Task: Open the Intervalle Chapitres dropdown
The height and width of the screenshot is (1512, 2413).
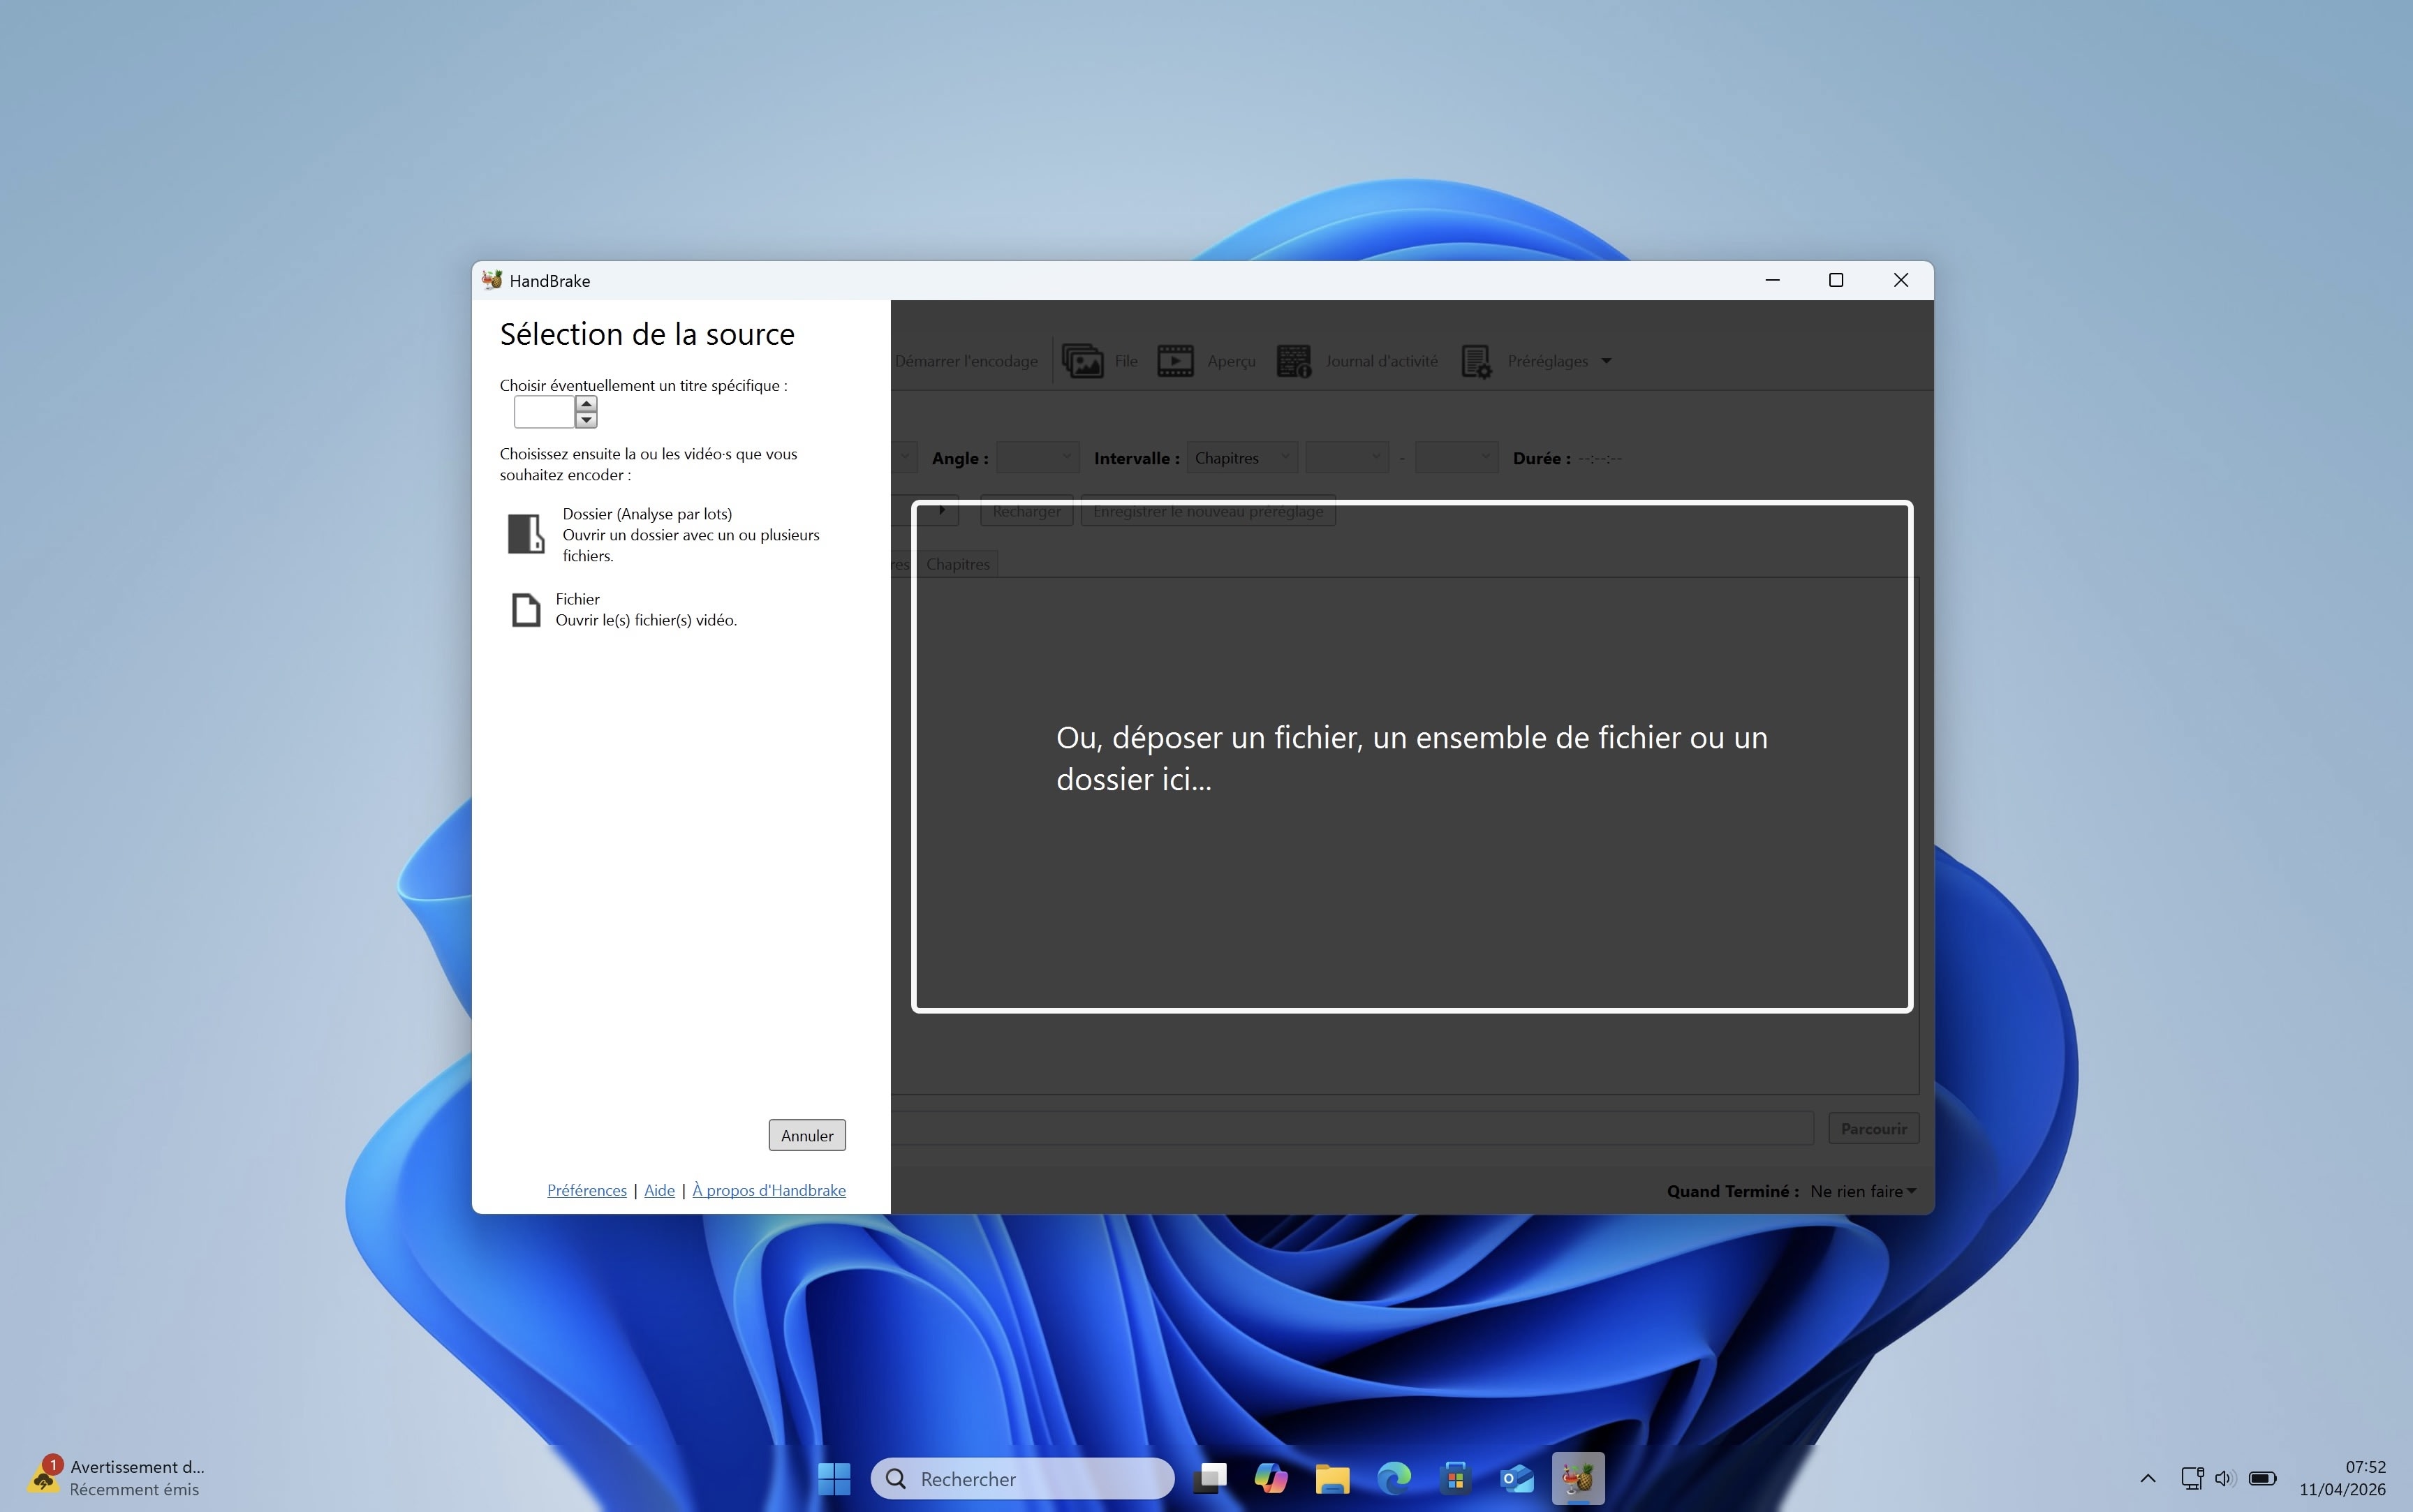Action: click(1239, 457)
